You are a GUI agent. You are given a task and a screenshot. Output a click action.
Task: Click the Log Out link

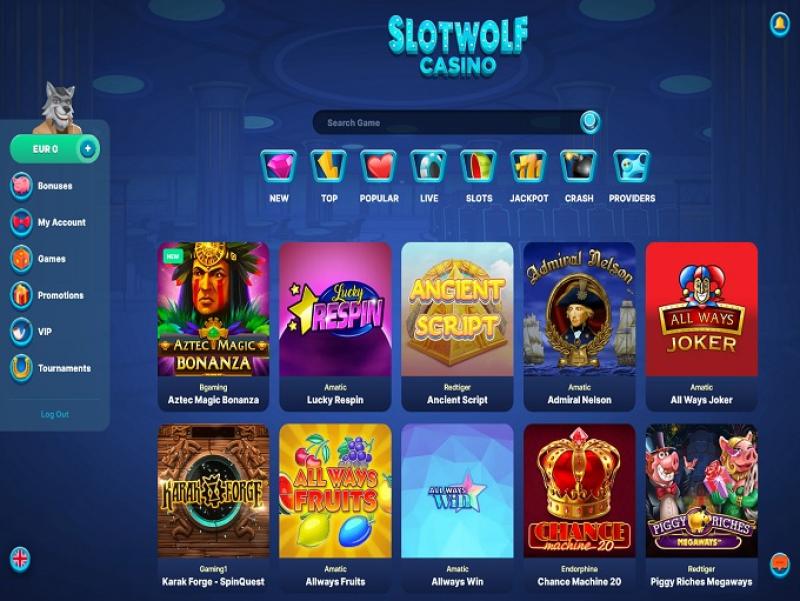point(55,414)
